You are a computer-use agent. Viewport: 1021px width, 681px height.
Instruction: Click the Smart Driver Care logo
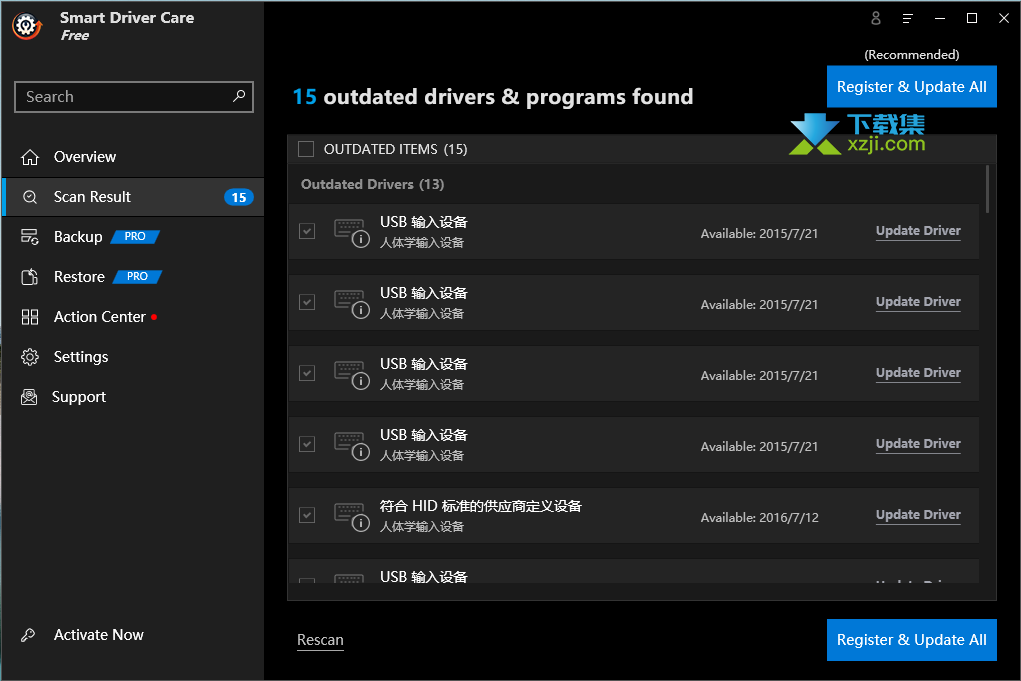27,26
